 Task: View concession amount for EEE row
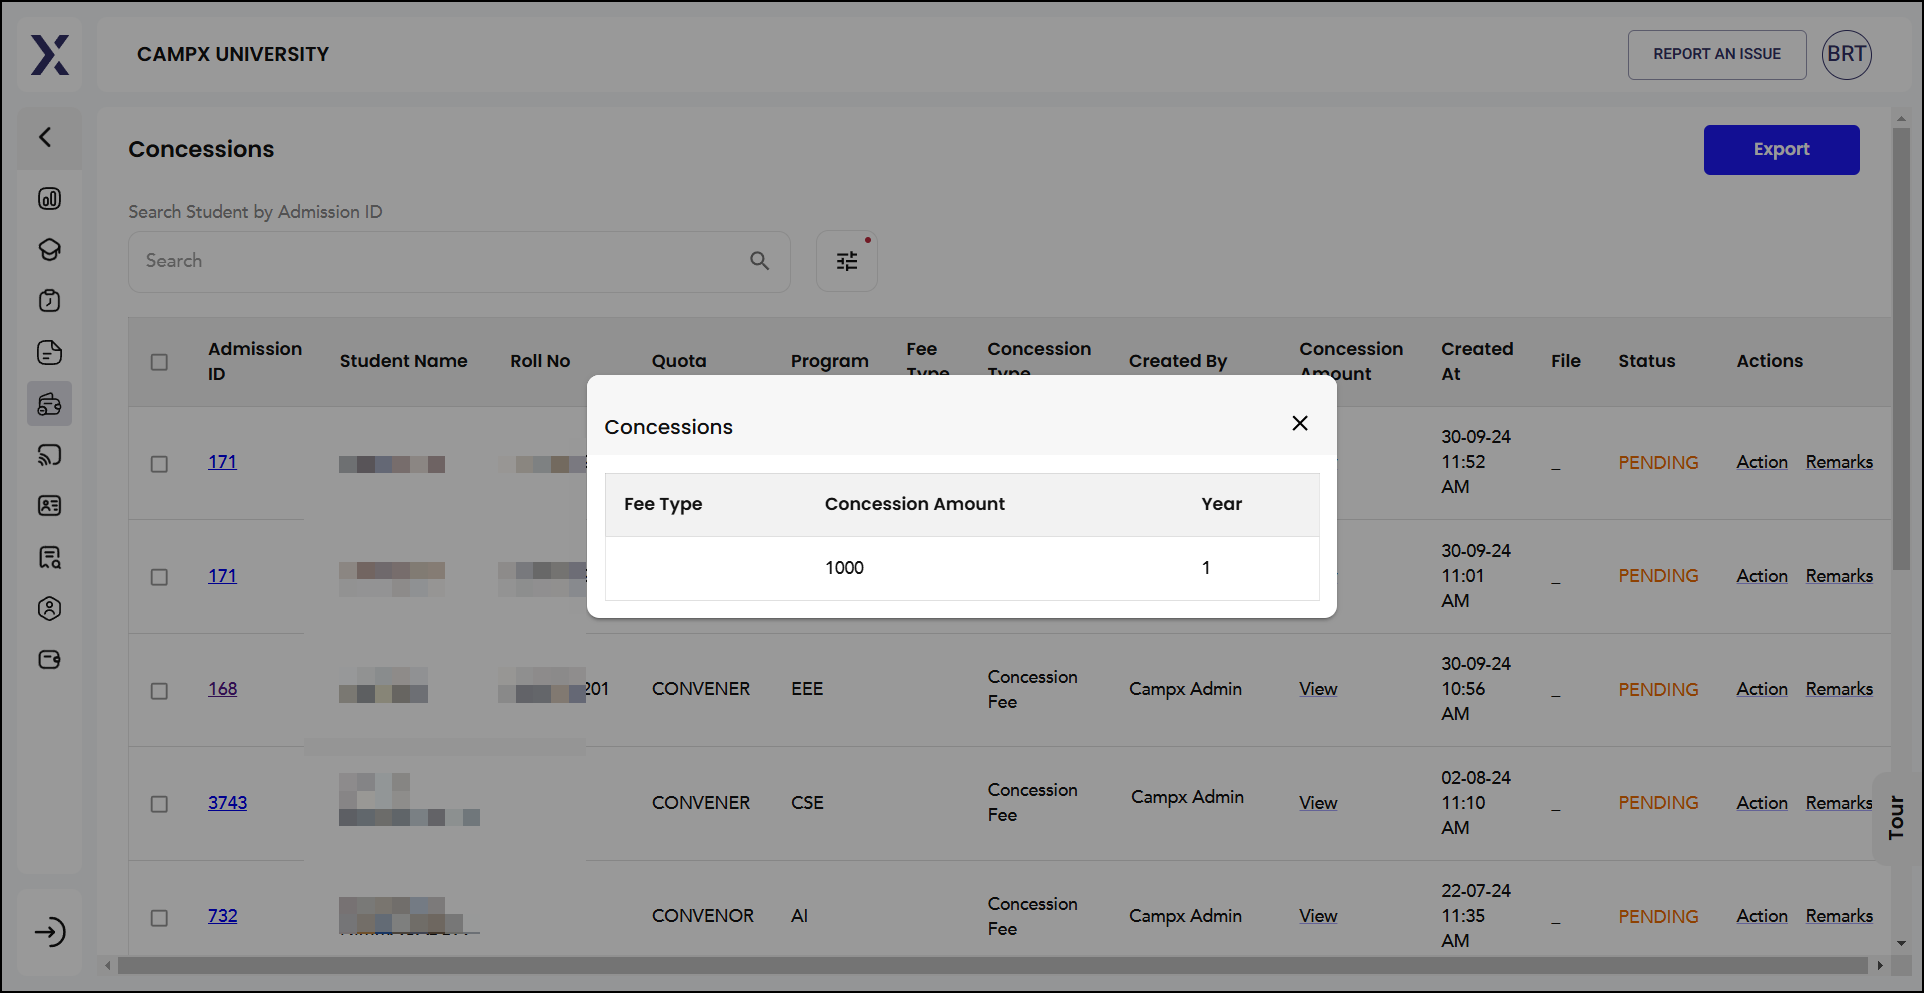(1318, 689)
